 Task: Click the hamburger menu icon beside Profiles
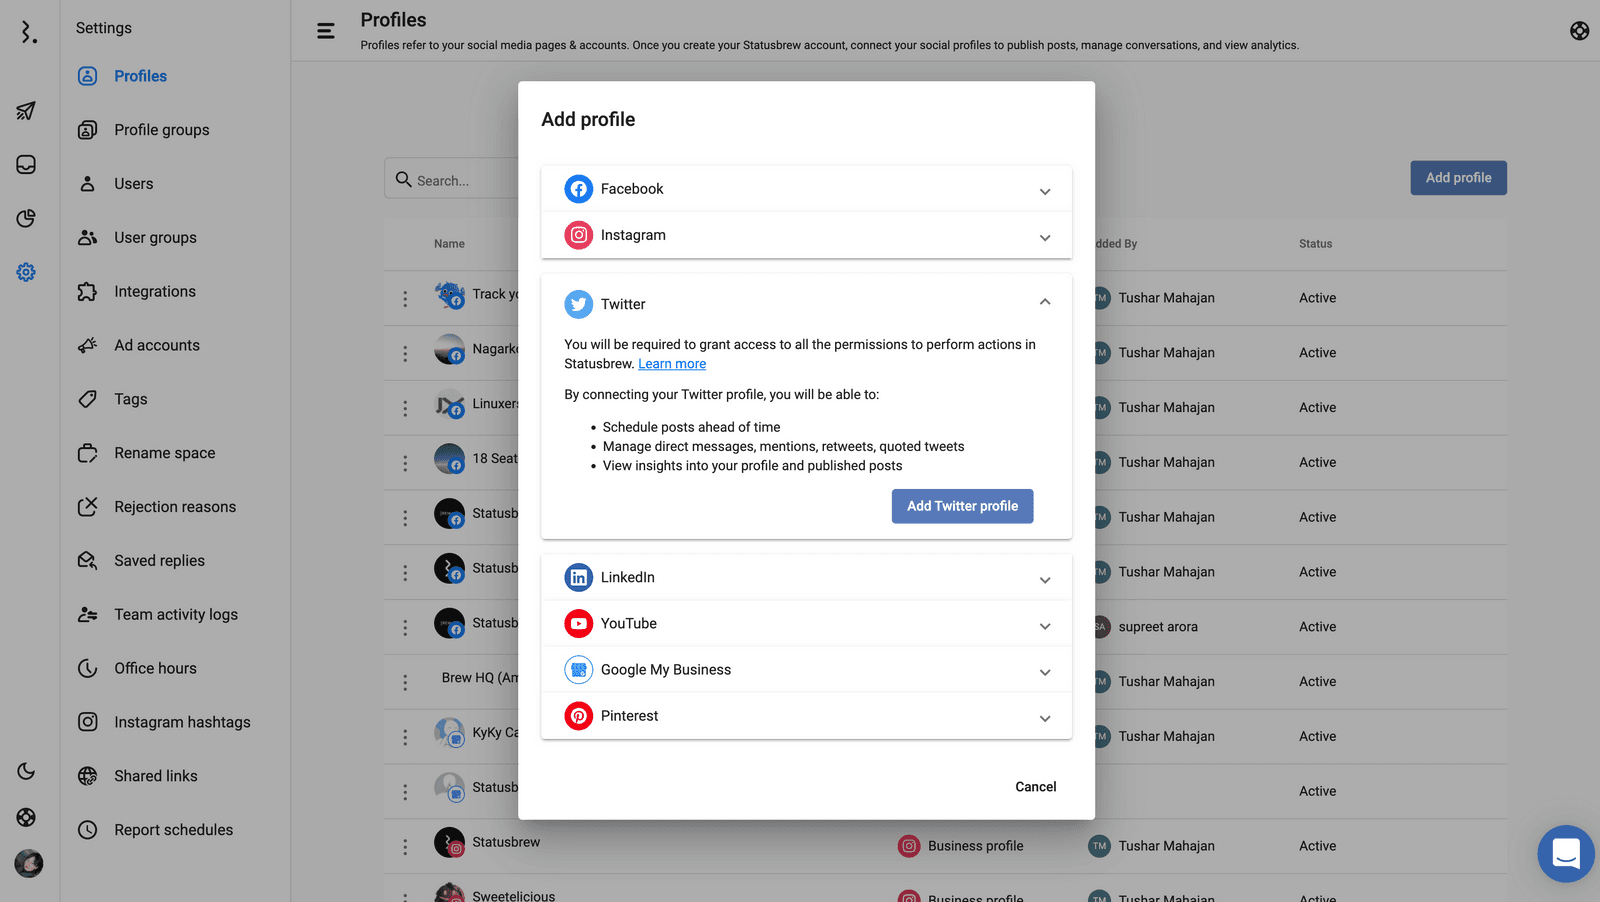coord(326,31)
